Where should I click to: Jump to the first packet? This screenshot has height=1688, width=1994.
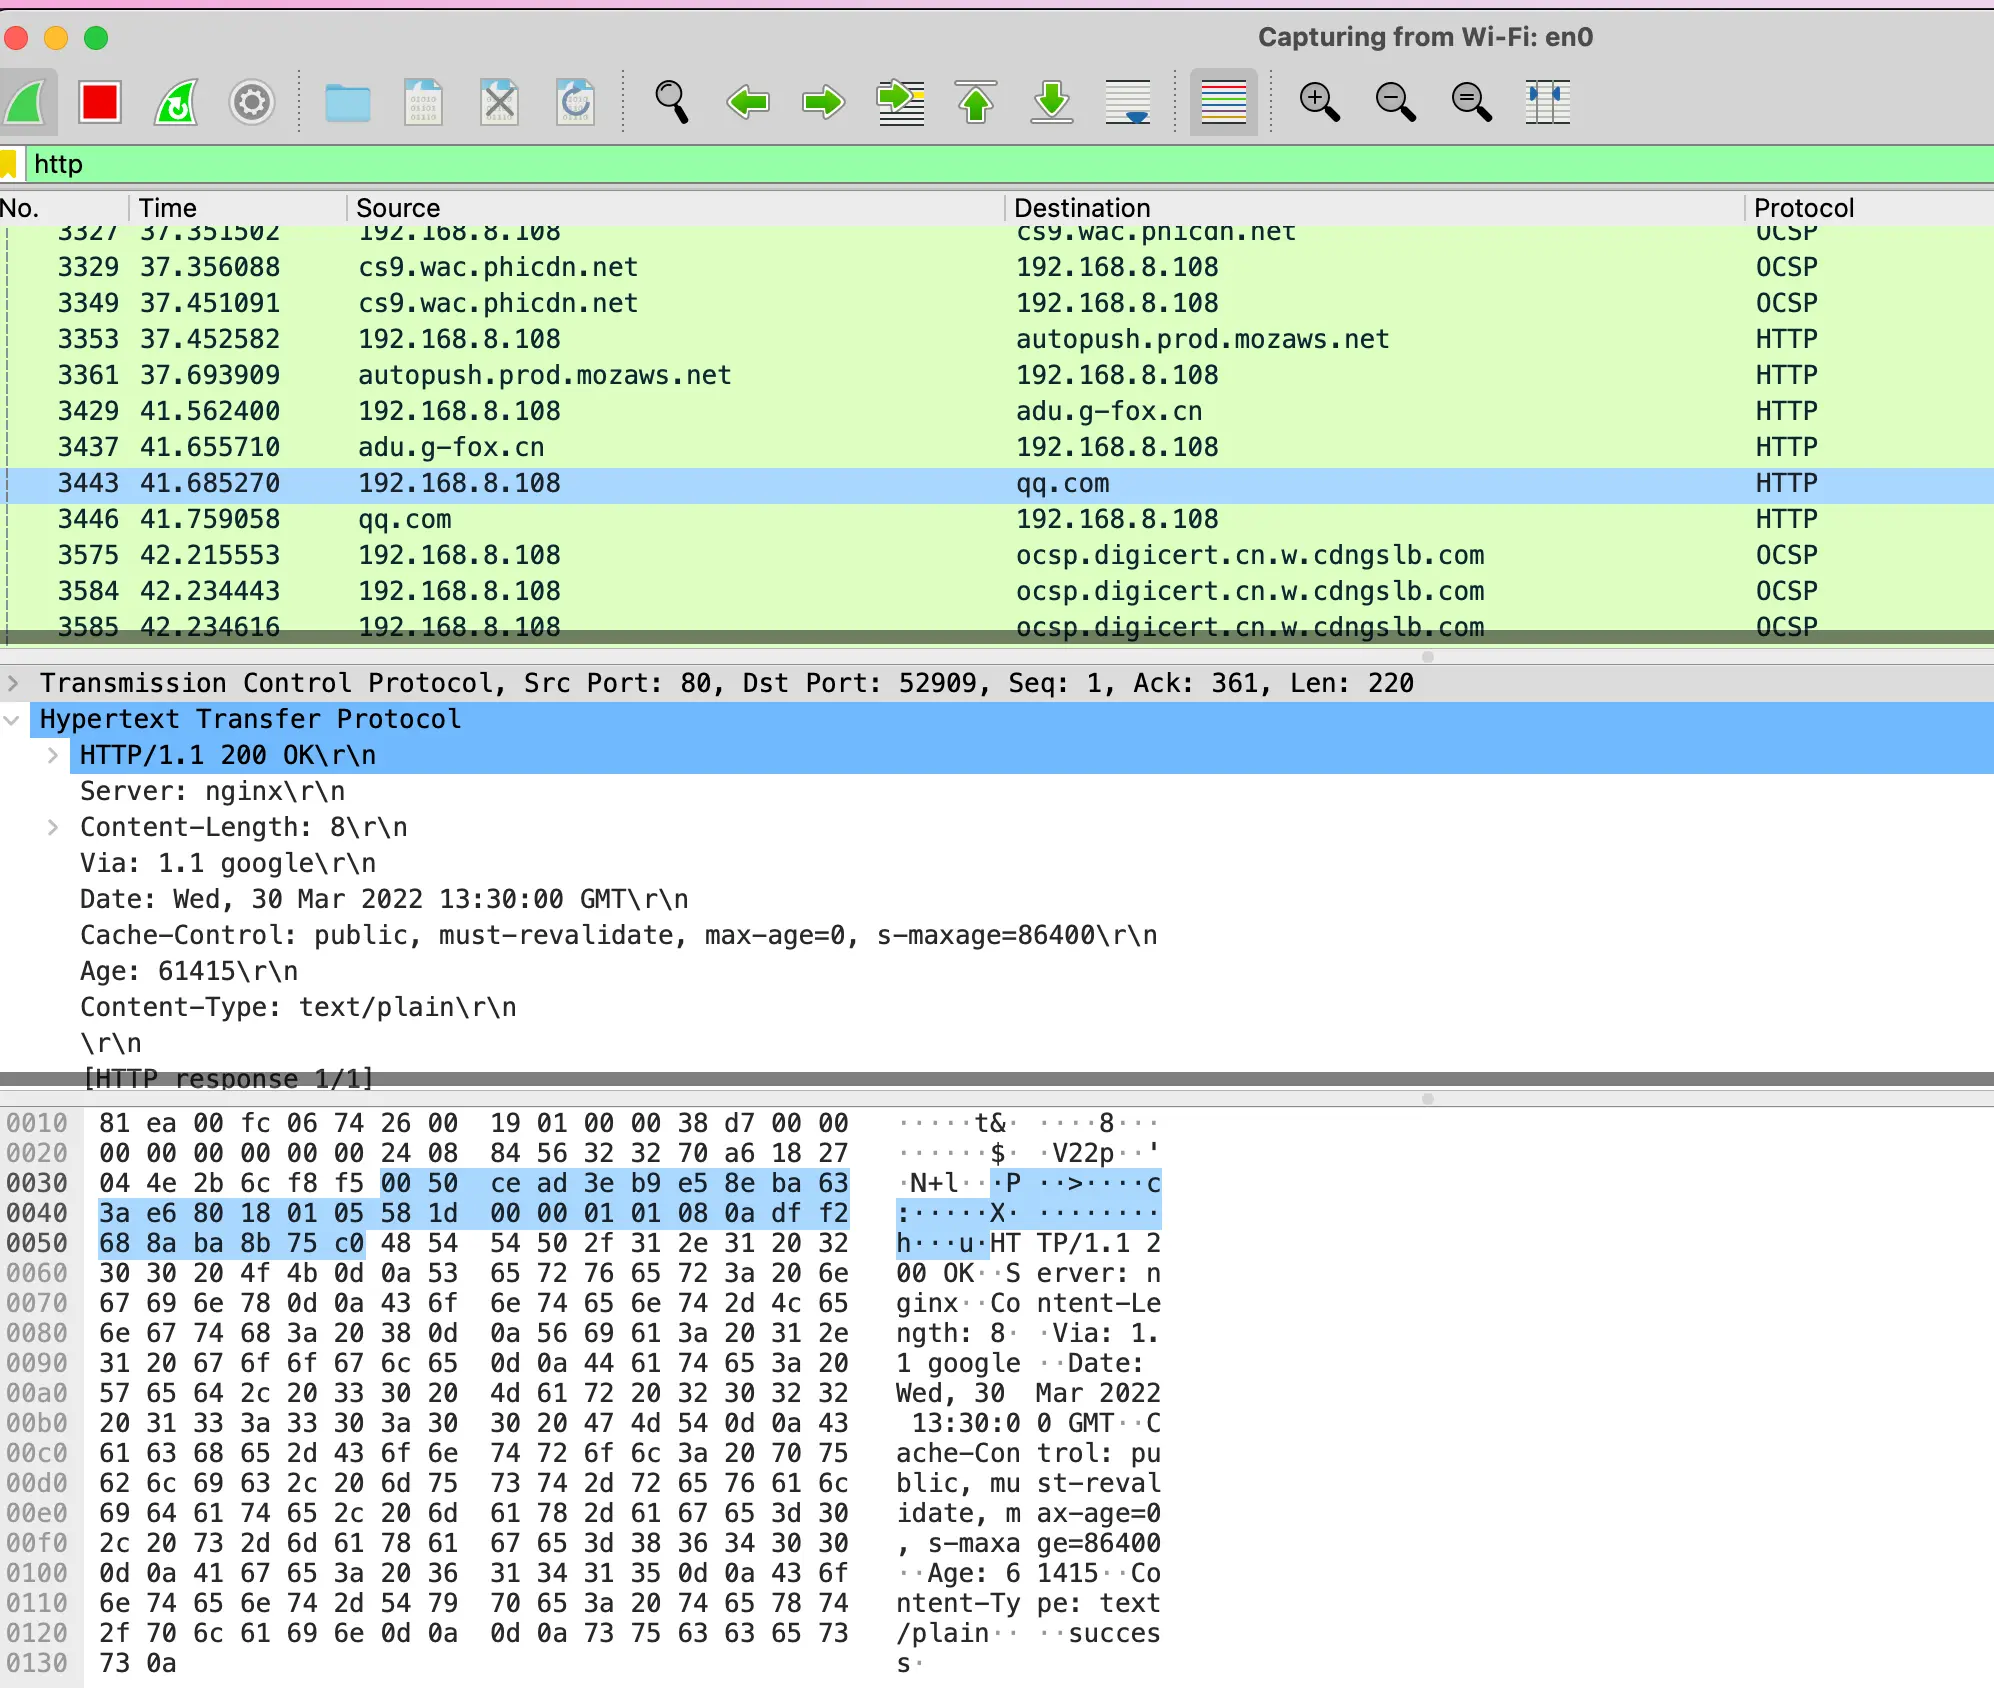[x=976, y=102]
